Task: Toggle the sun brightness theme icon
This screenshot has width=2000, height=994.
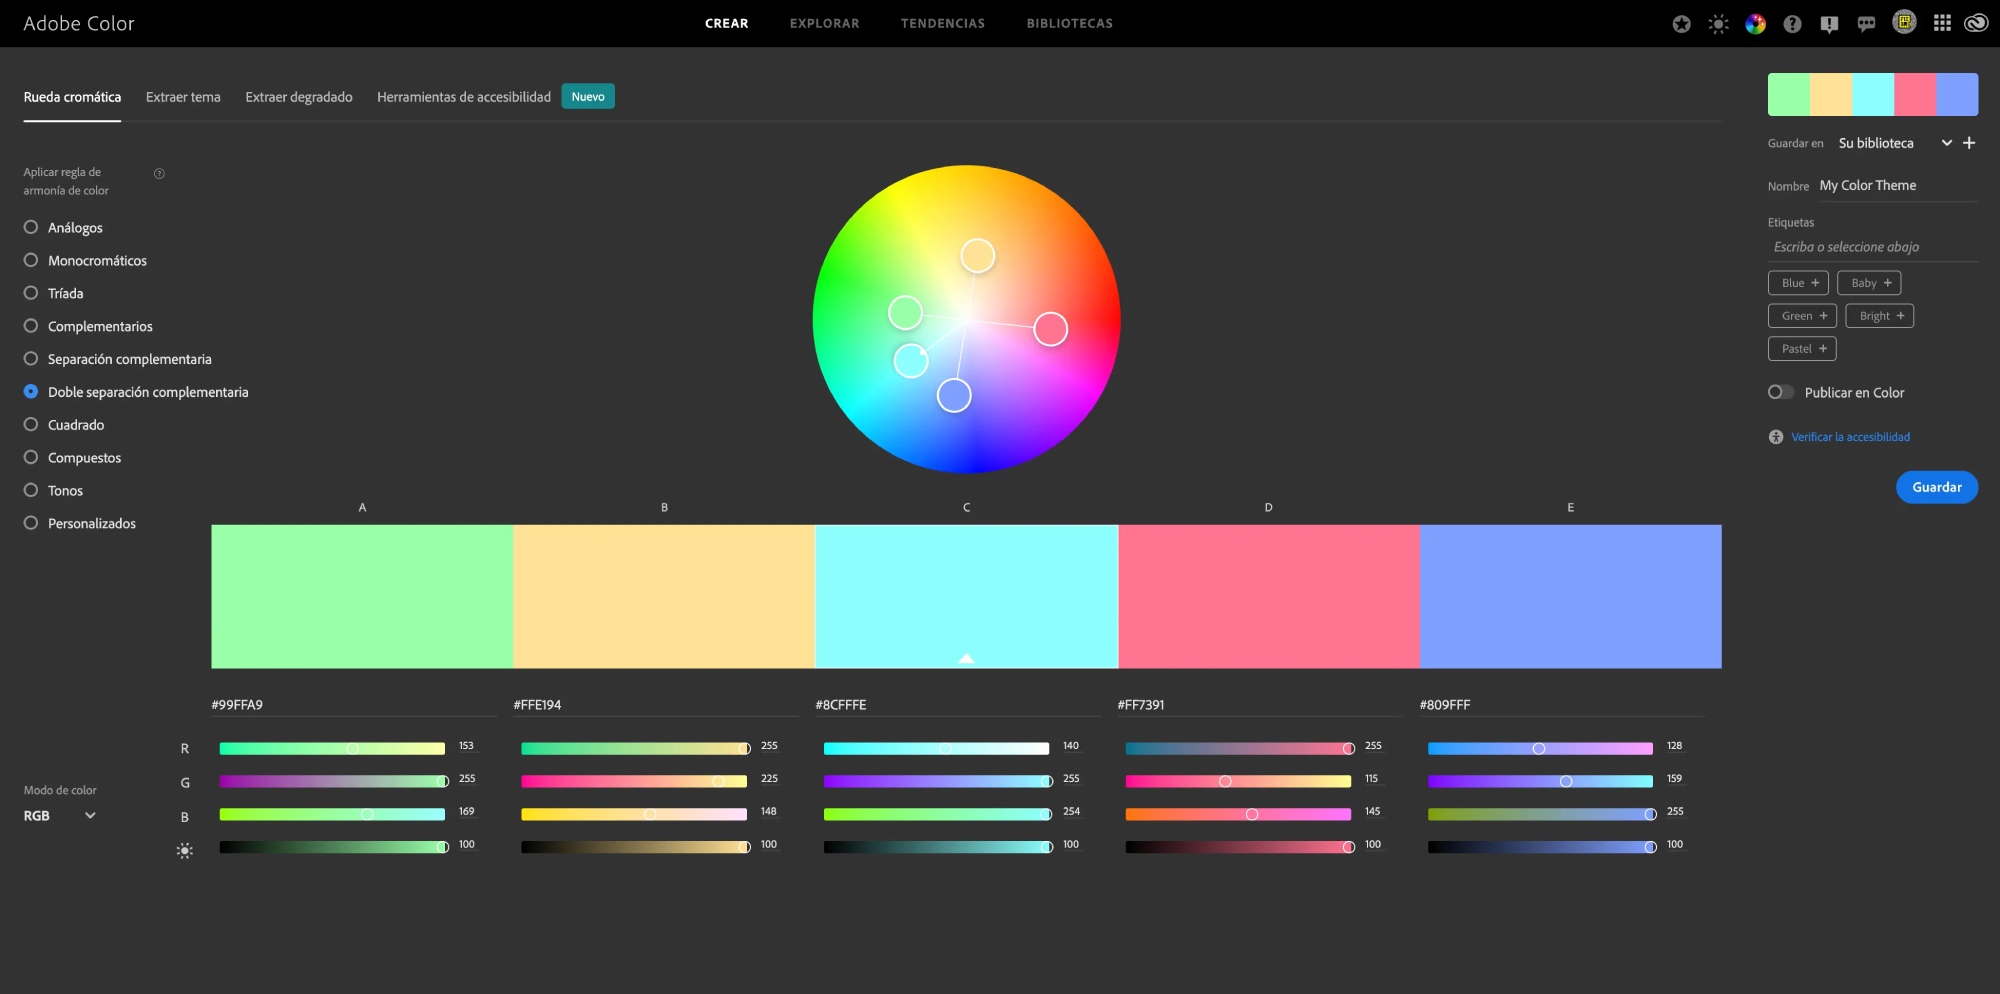Action: tap(1718, 24)
